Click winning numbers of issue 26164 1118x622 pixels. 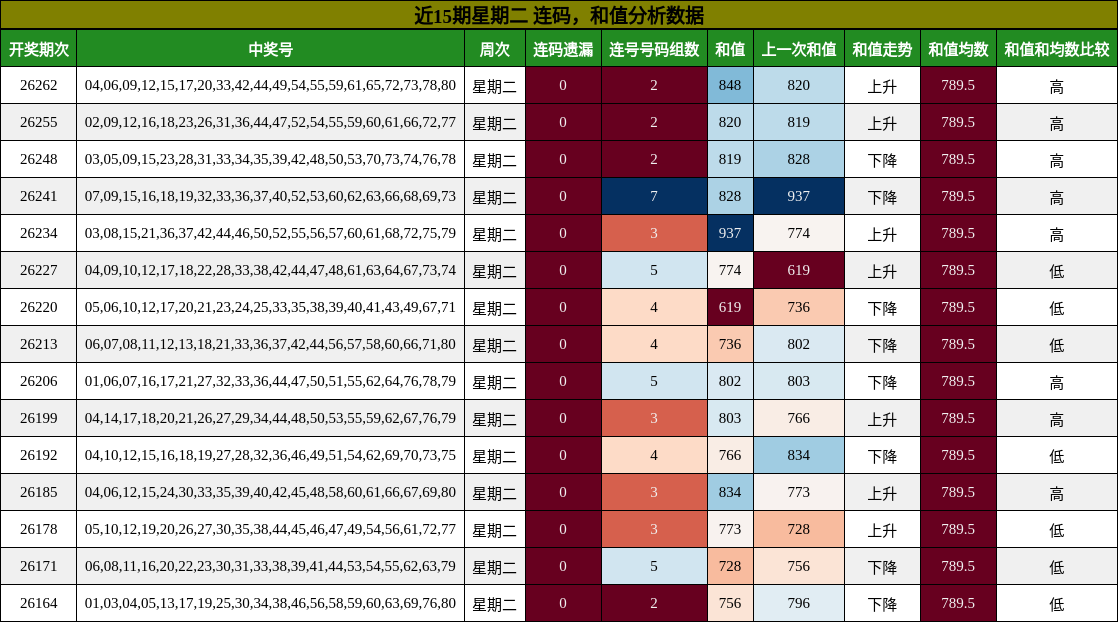pos(270,603)
